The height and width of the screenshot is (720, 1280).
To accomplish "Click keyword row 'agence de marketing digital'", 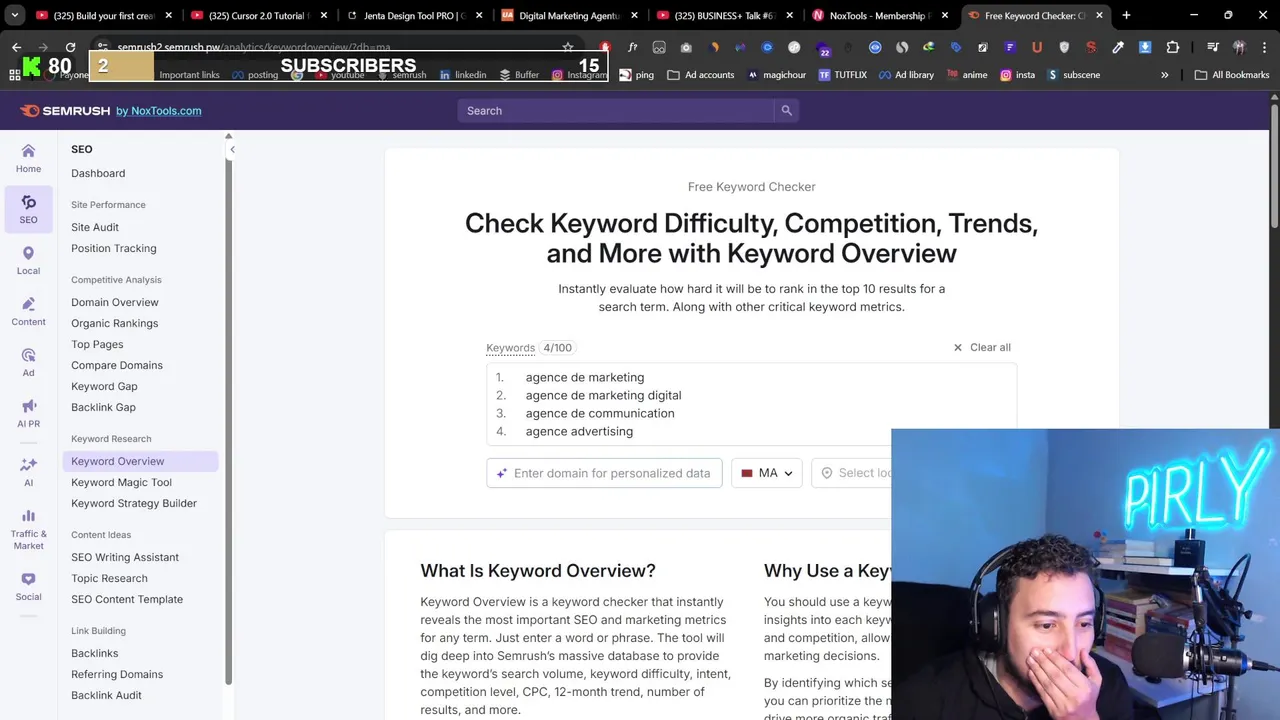I will click(603, 395).
